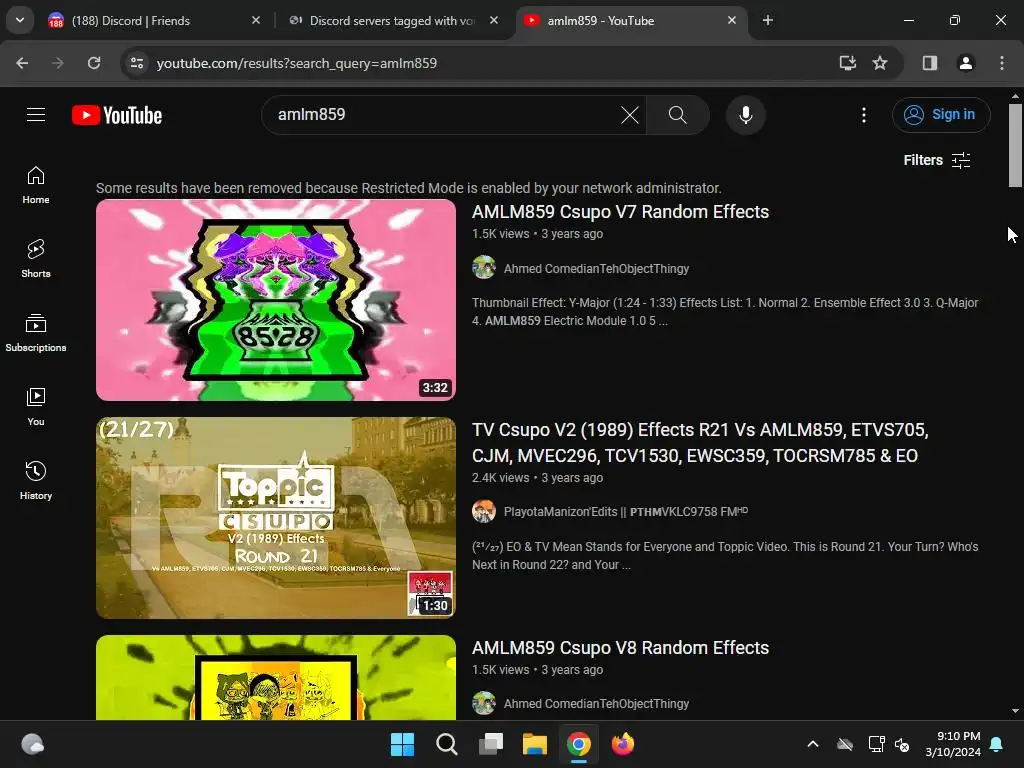Clear the search box with X icon

pyautogui.click(x=630, y=116)
